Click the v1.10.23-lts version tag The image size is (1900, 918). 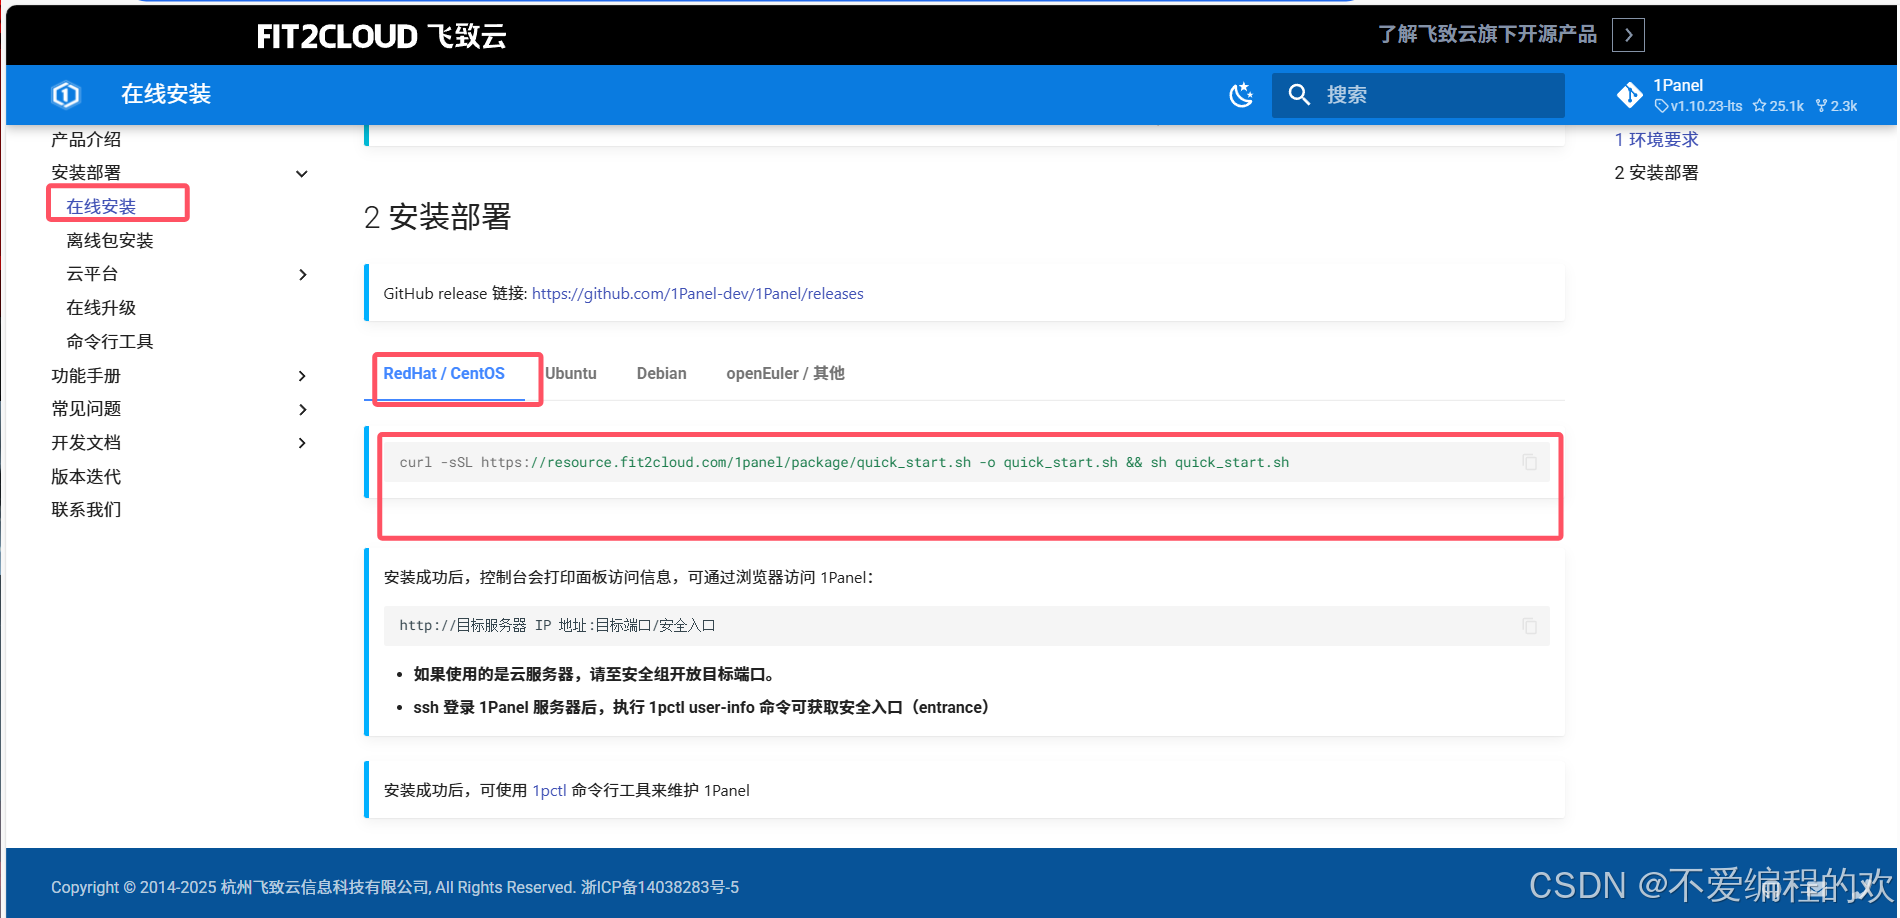1699,106
